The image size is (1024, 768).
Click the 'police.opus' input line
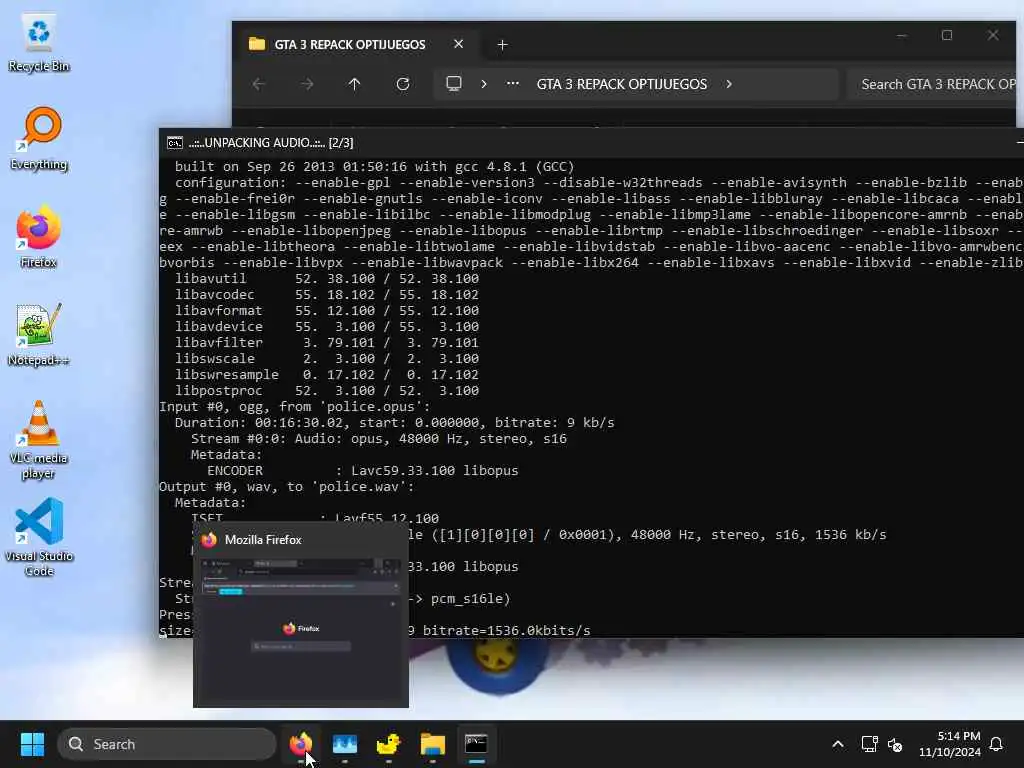pyautogui.click(x=295, y=407)
